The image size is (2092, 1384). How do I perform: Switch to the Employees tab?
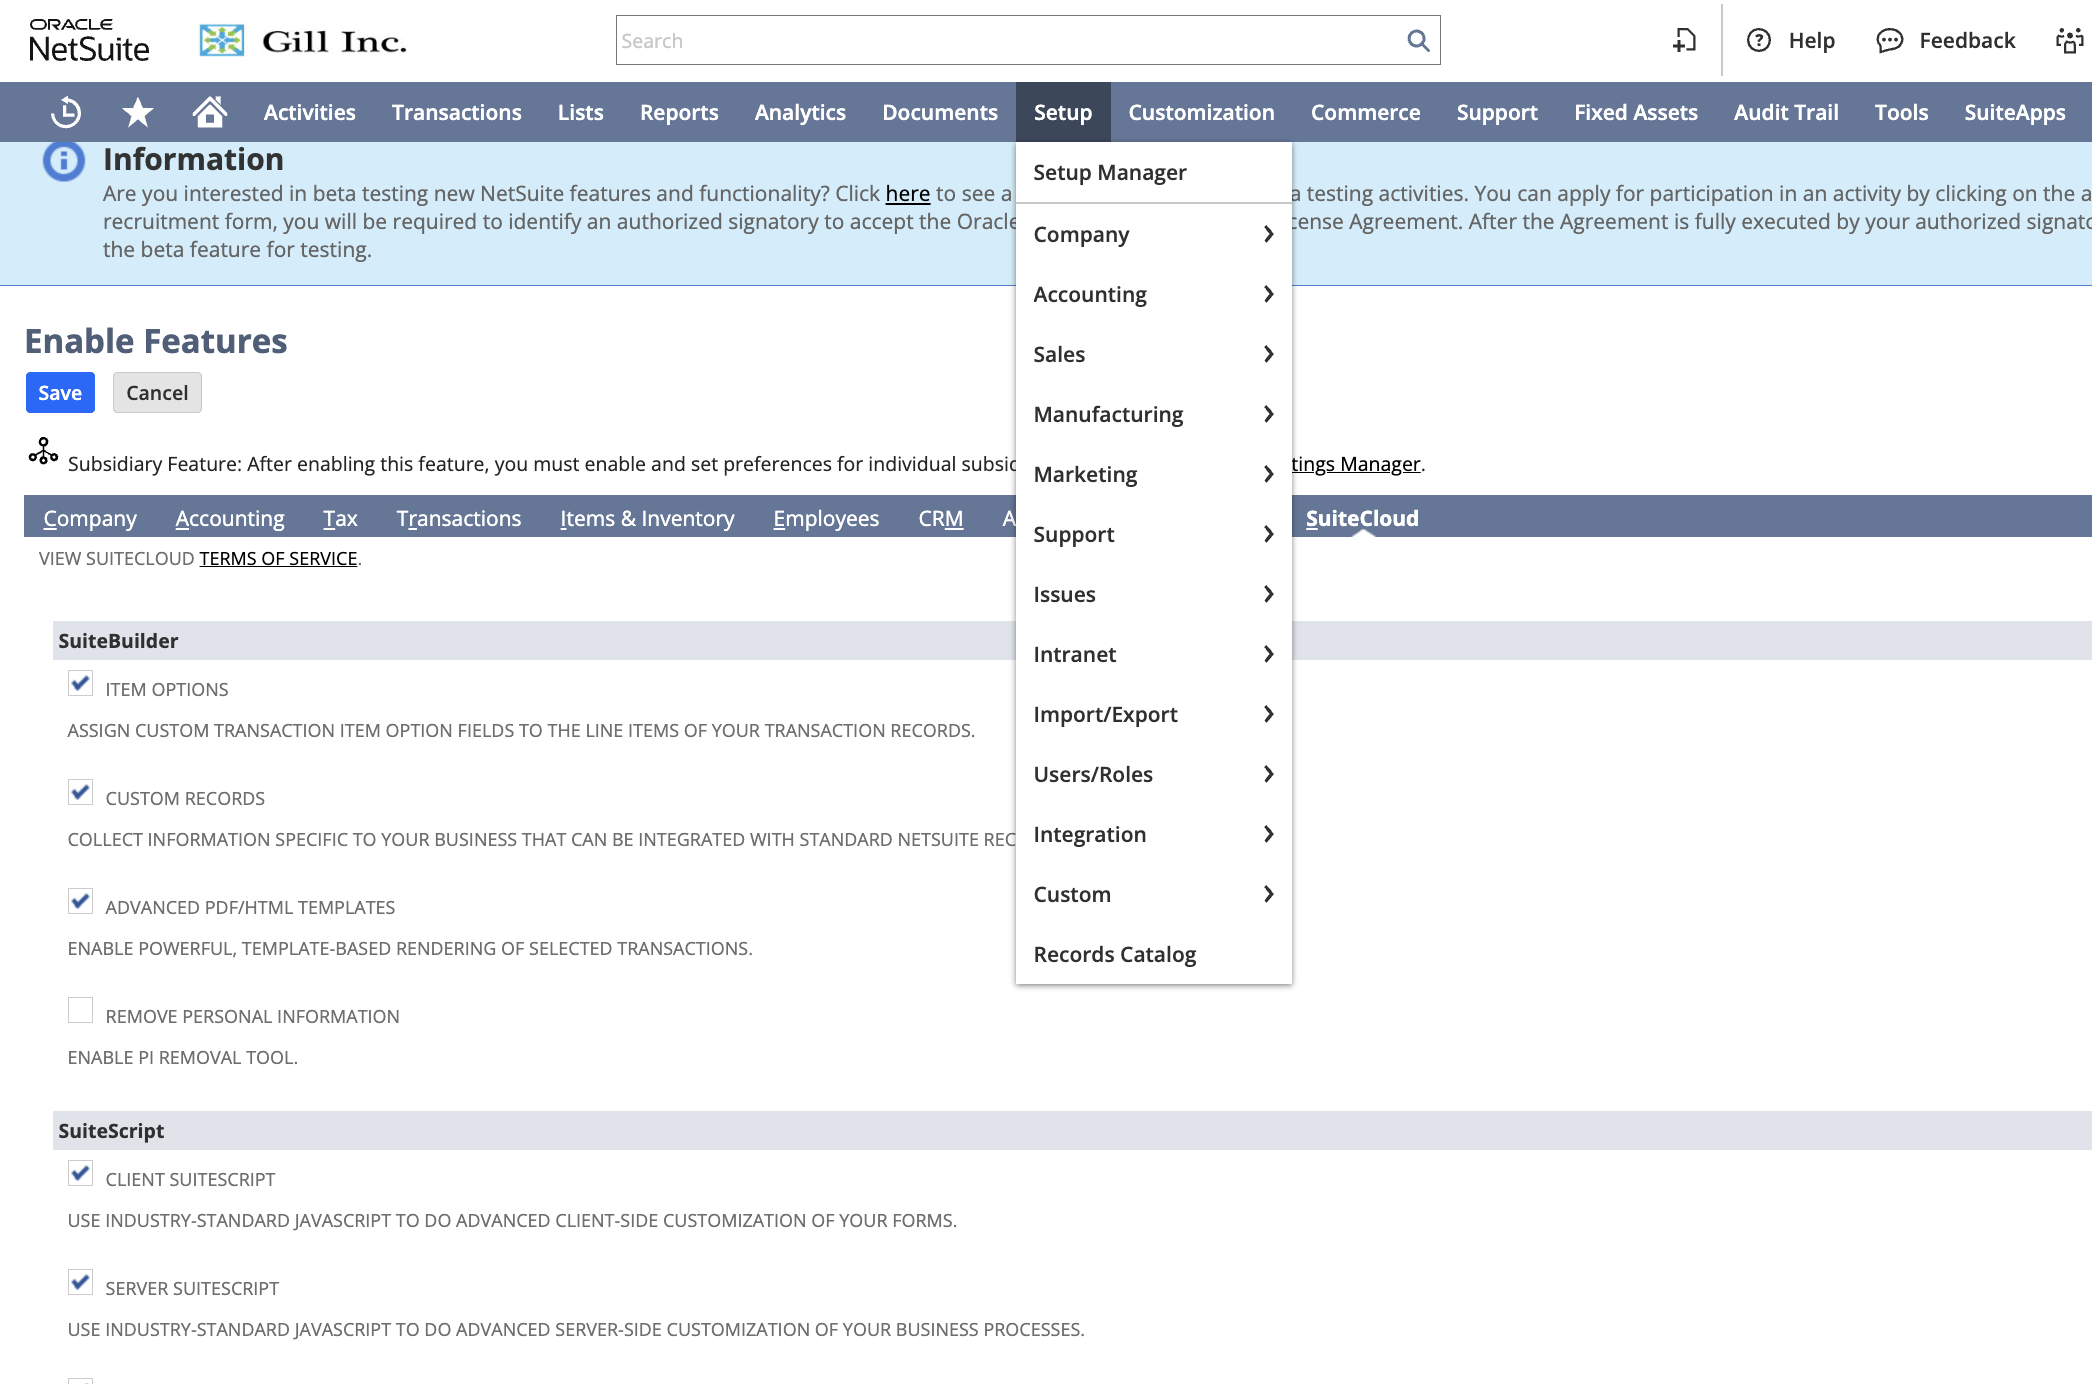click(826, 518)
